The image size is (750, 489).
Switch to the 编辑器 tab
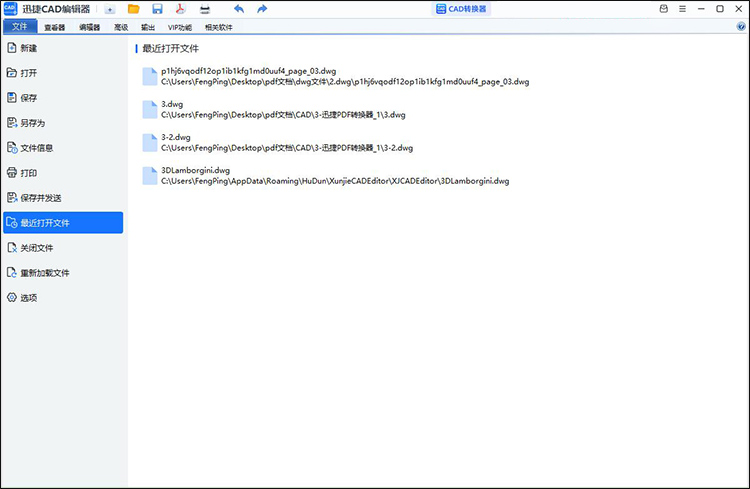click(90, 27)
